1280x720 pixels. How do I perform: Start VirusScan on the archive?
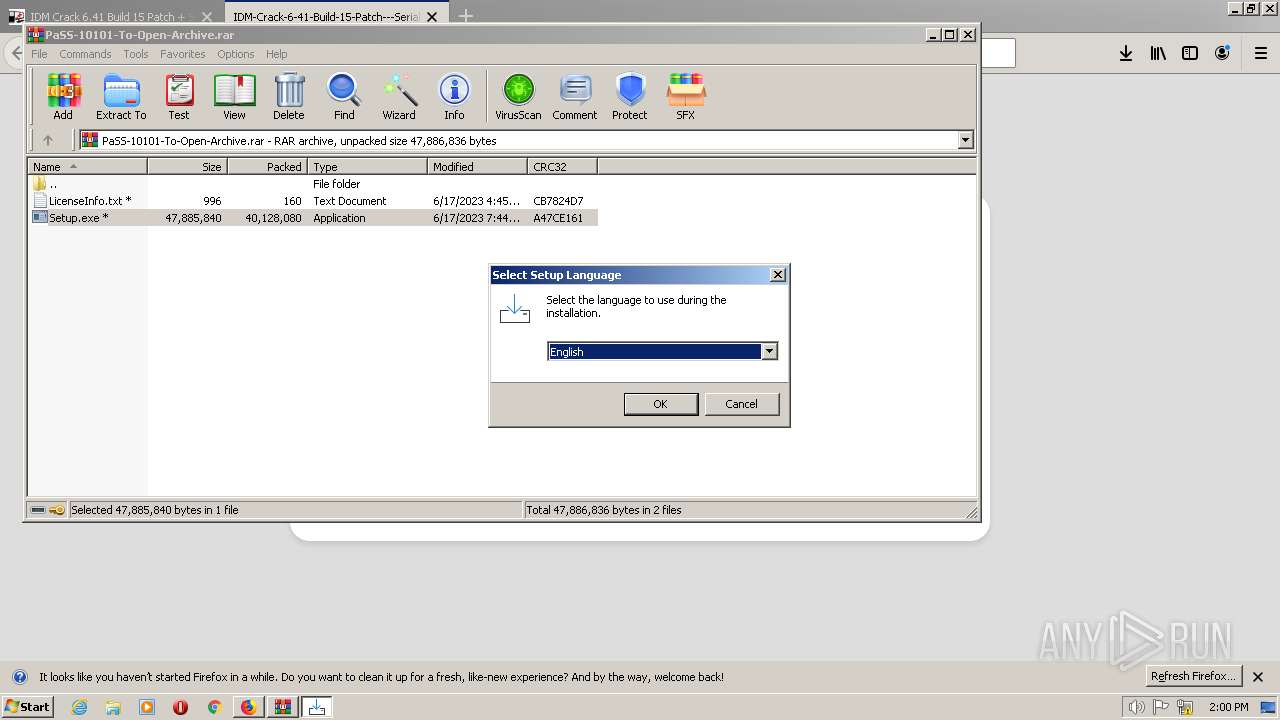518,97
